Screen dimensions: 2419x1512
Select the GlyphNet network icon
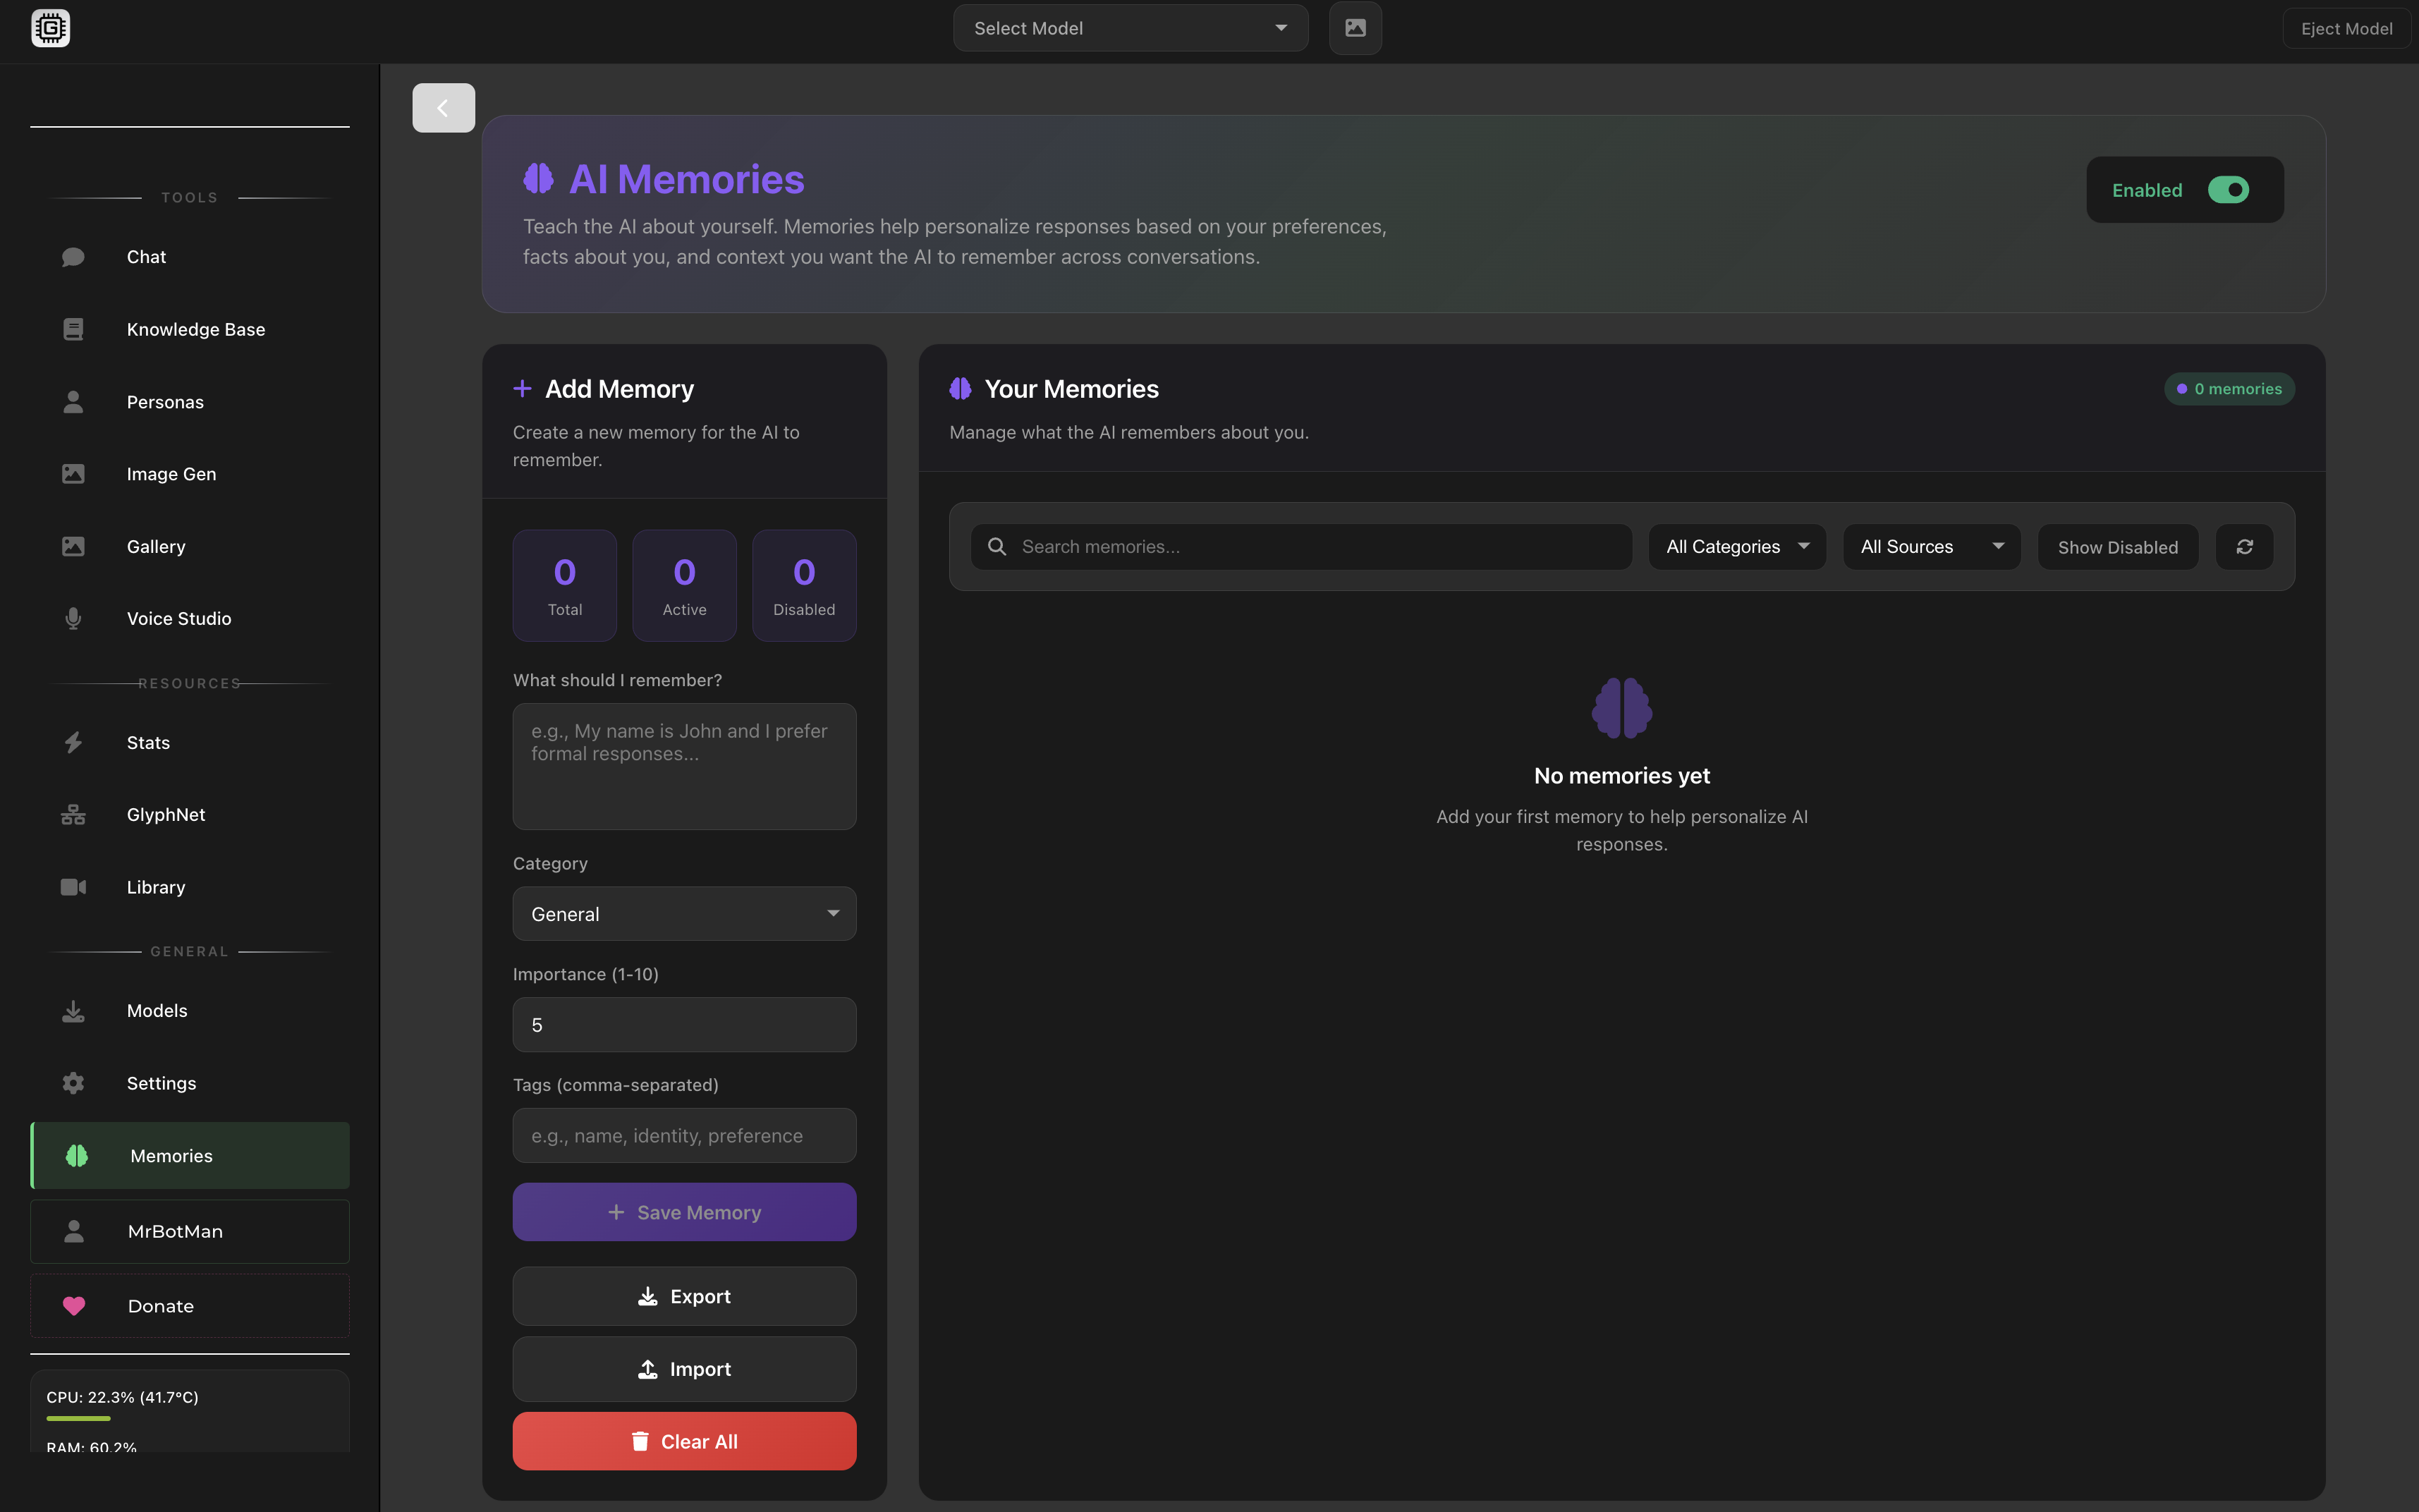click(x=73, y=814)
